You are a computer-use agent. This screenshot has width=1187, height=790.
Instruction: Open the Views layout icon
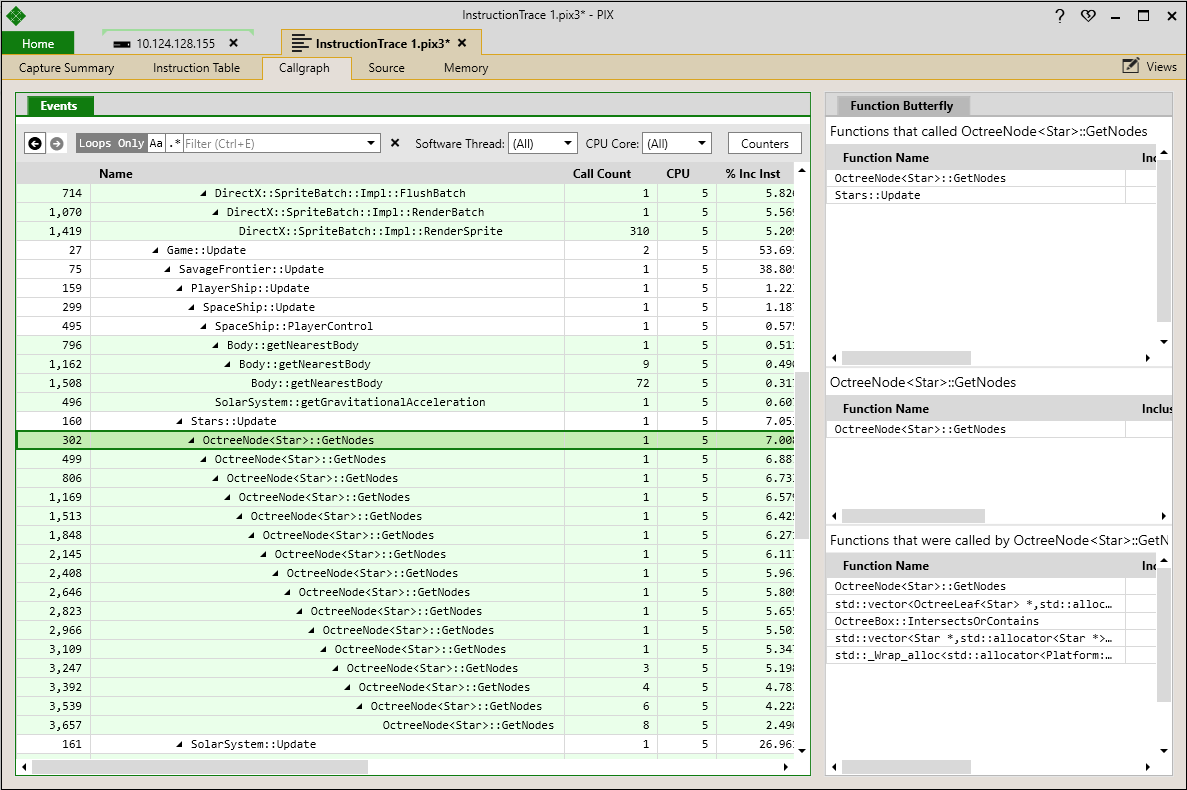click(1130, 67)
